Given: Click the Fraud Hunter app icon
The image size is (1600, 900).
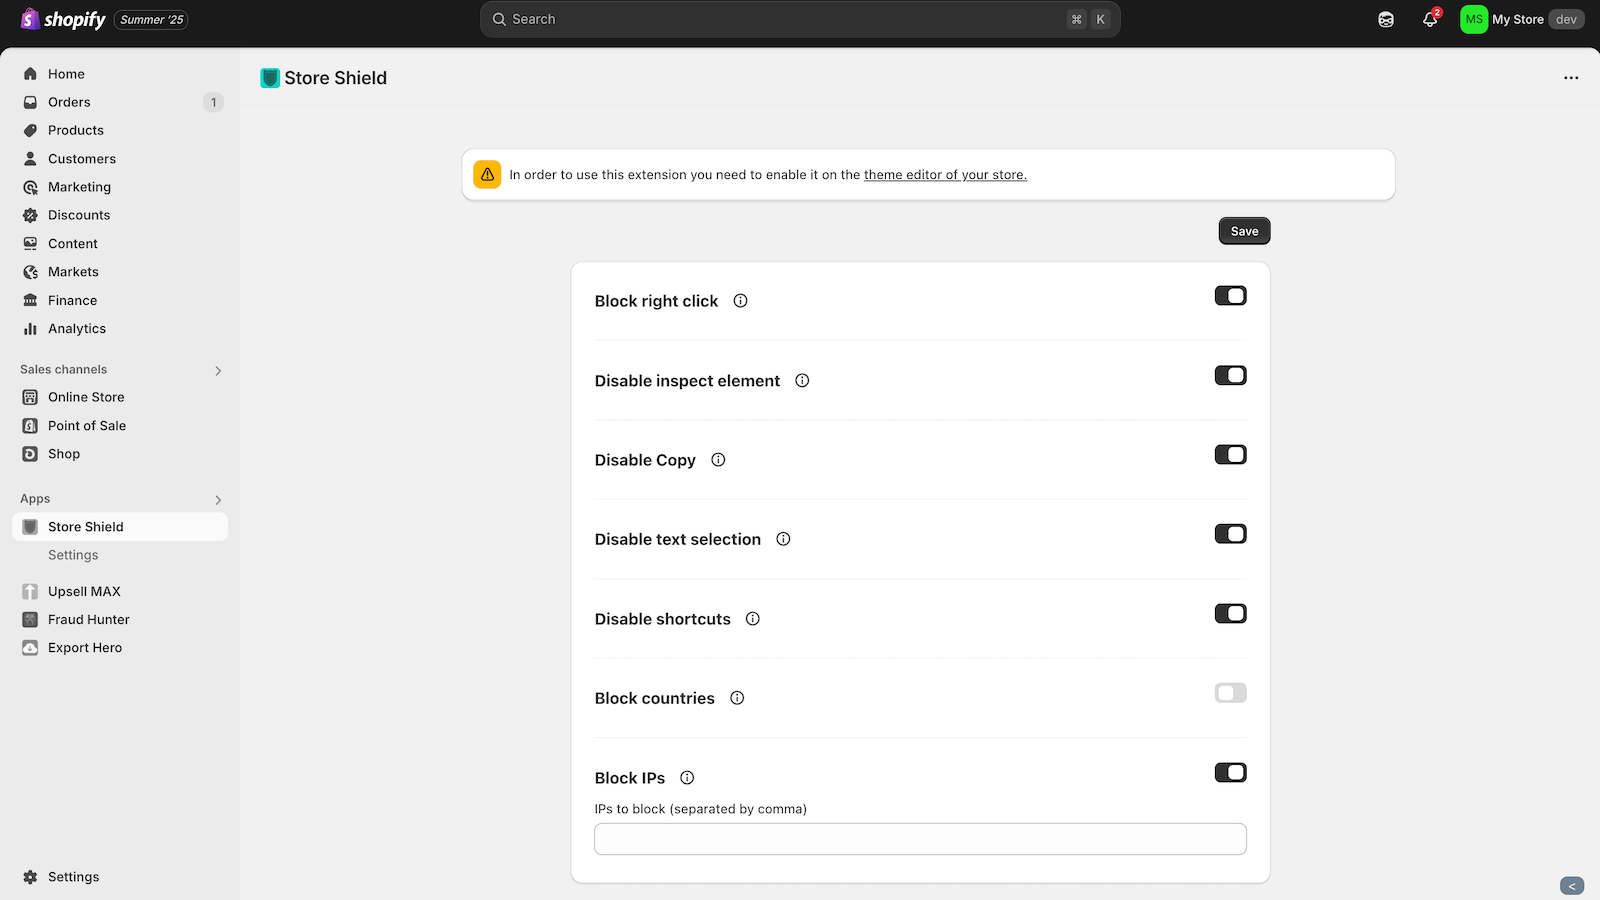Looking at the screenshot, I should pyautogui.click(x=30, y=620).
